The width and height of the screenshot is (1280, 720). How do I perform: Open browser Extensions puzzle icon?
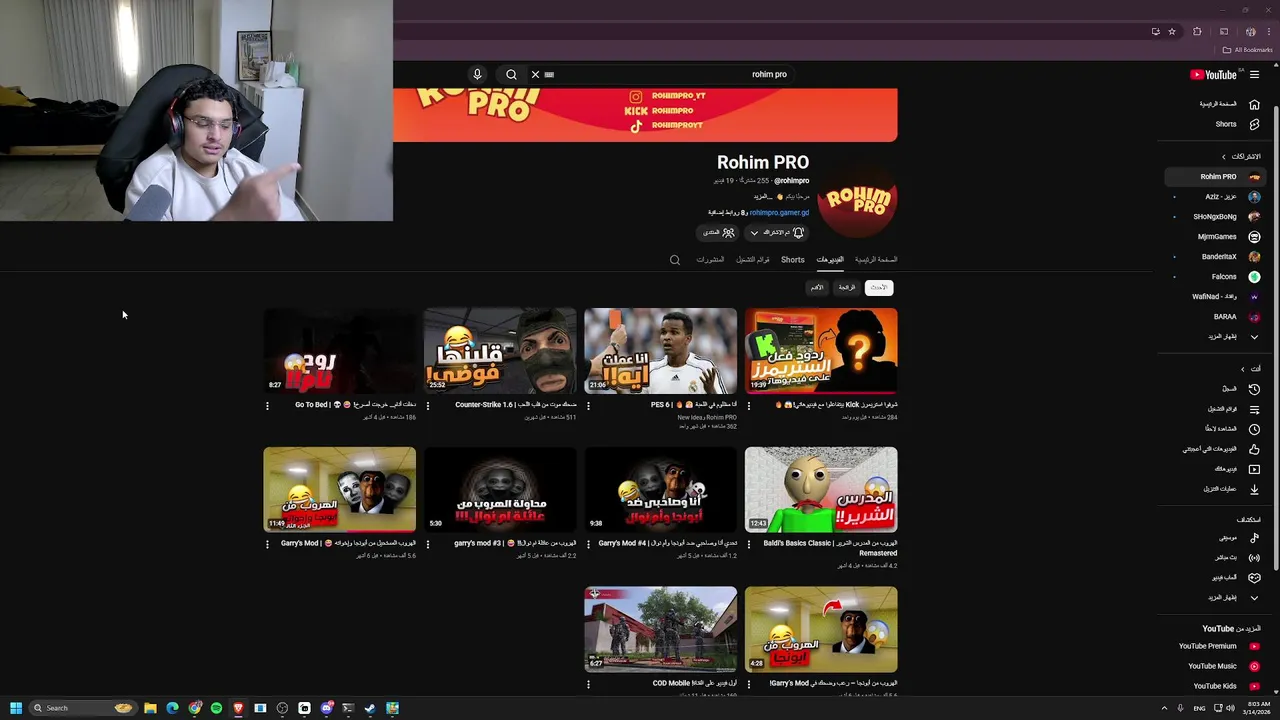click(1197, 31)
